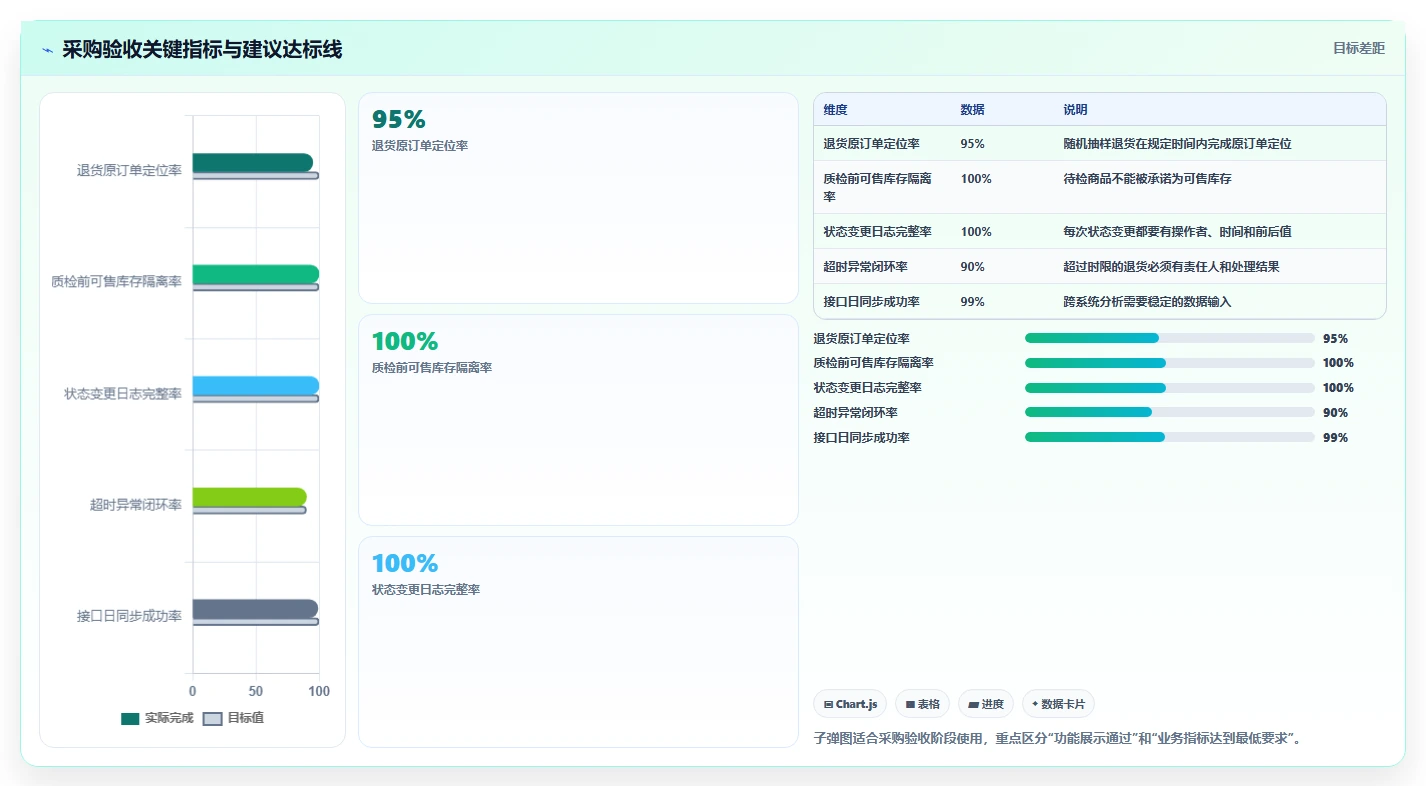The width and height of the screenshot is (1426, 786).
Task: Open the green 100% 质检前可售库存隔离率 card
Action: [x=578, y=420]
